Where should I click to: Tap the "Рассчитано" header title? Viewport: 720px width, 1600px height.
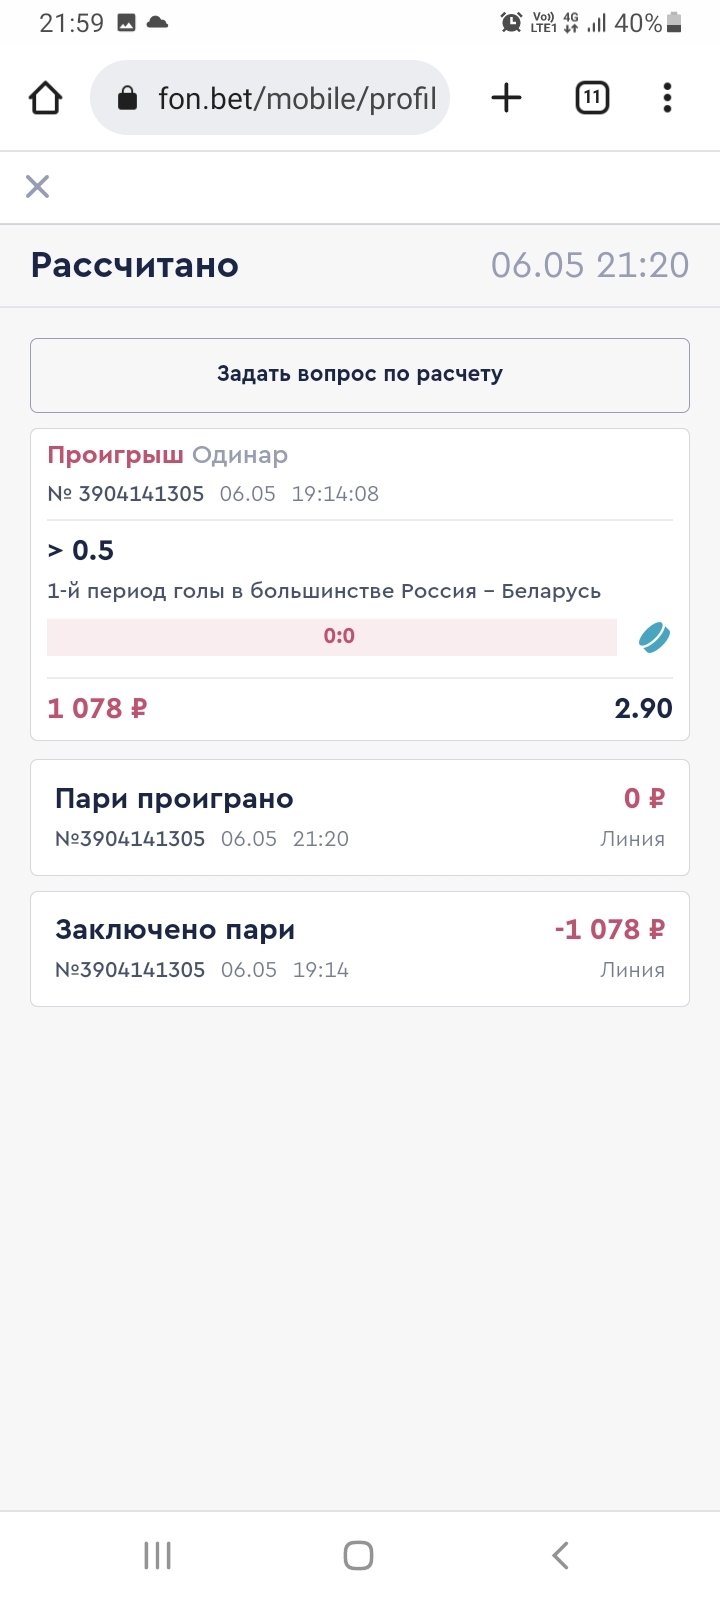(x=135, y=265)
